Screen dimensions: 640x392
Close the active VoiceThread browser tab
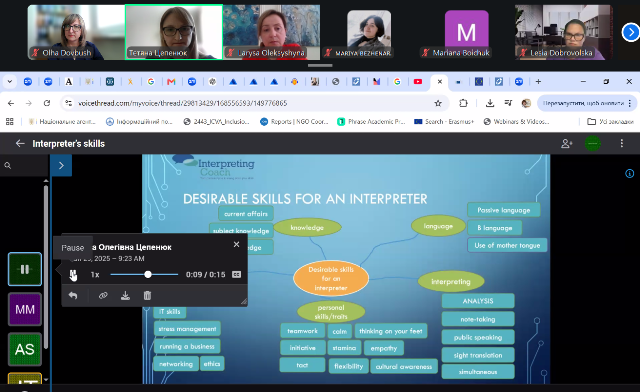tap(440, 82)
